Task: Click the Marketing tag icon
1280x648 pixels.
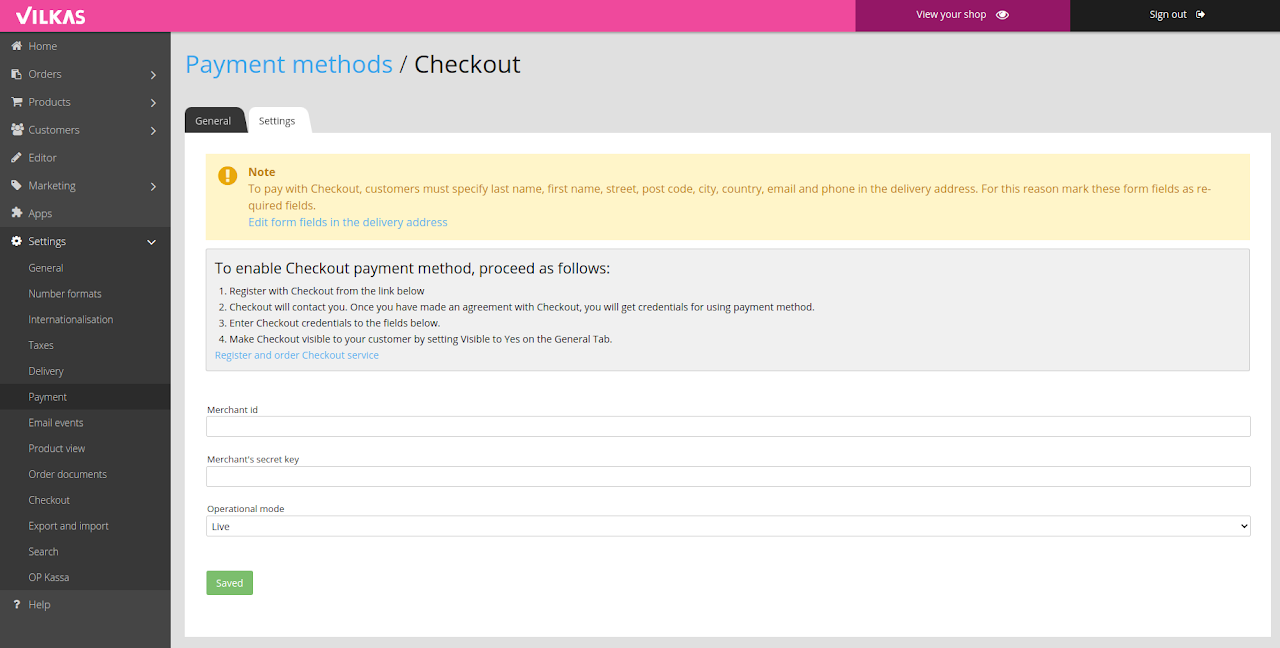Action: tap(16, 186)
